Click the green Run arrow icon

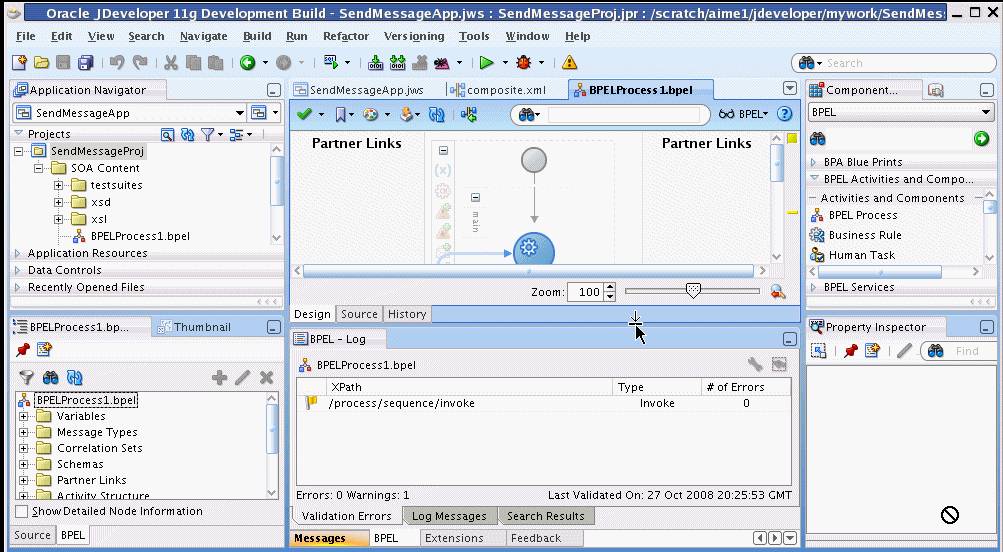click(x=486, y=63)
